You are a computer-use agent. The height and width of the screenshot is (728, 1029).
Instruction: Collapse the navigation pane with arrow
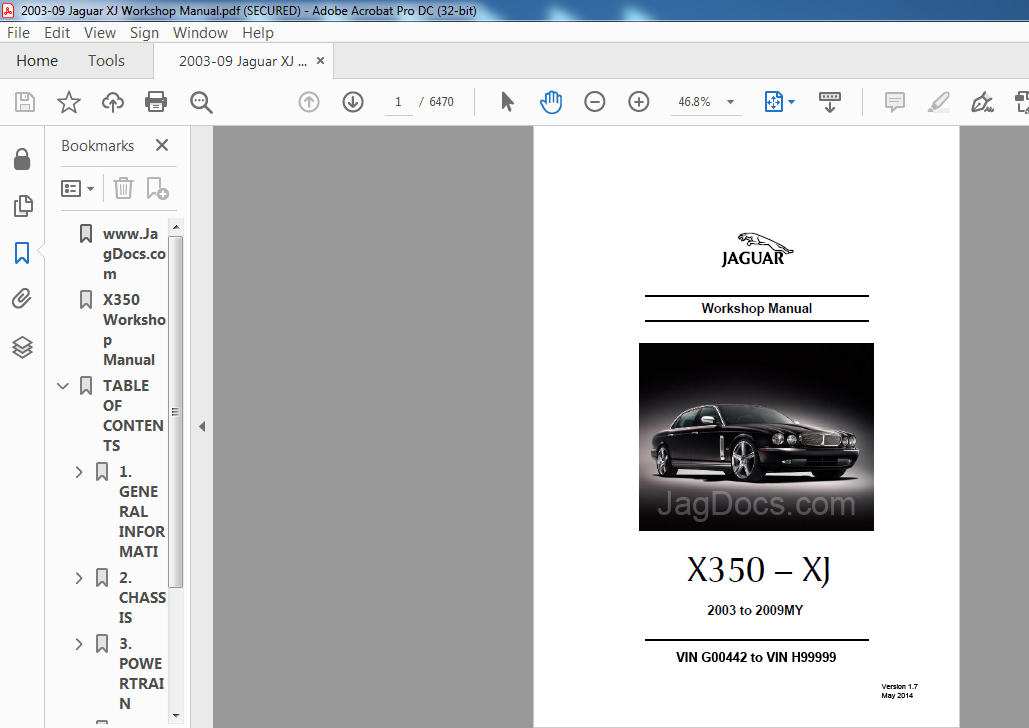point(202,427)
